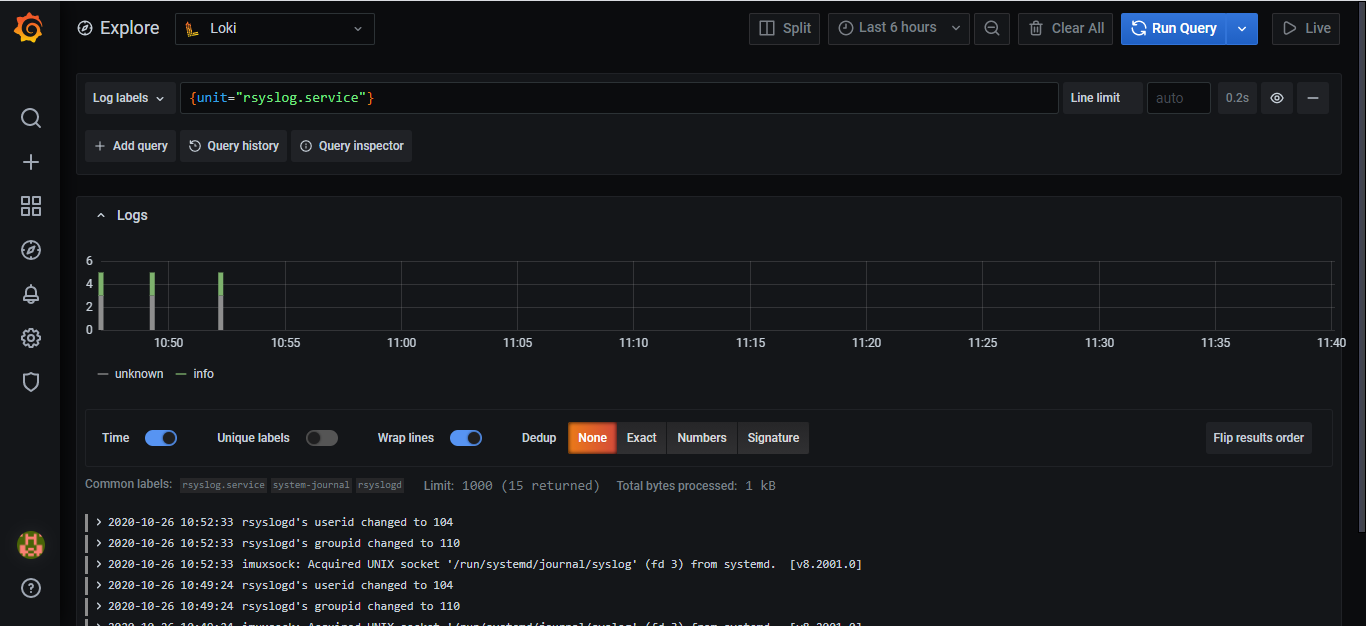This screenshot has height=626, width=1366.
Task: Click the Line limit auto input
Action: pyautogui.click(x=1178, y=98)
